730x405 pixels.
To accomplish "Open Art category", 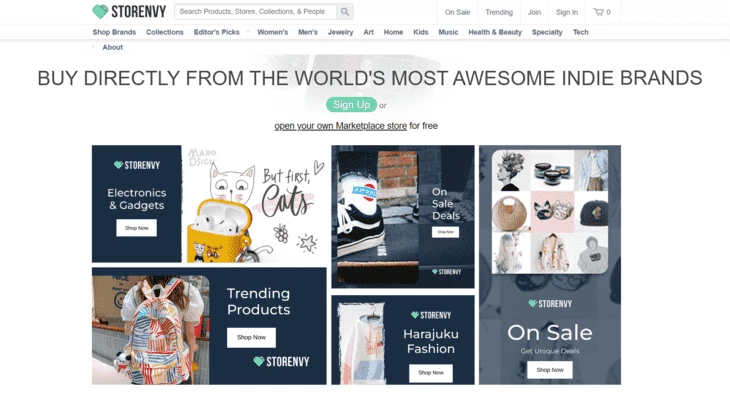I will point(369,32).
